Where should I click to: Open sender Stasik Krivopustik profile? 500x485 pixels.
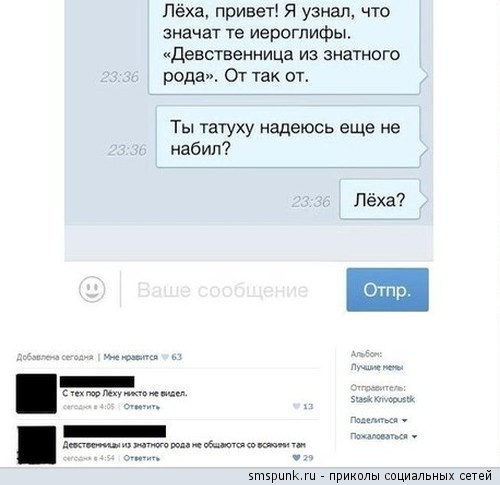tap(382, 399)
